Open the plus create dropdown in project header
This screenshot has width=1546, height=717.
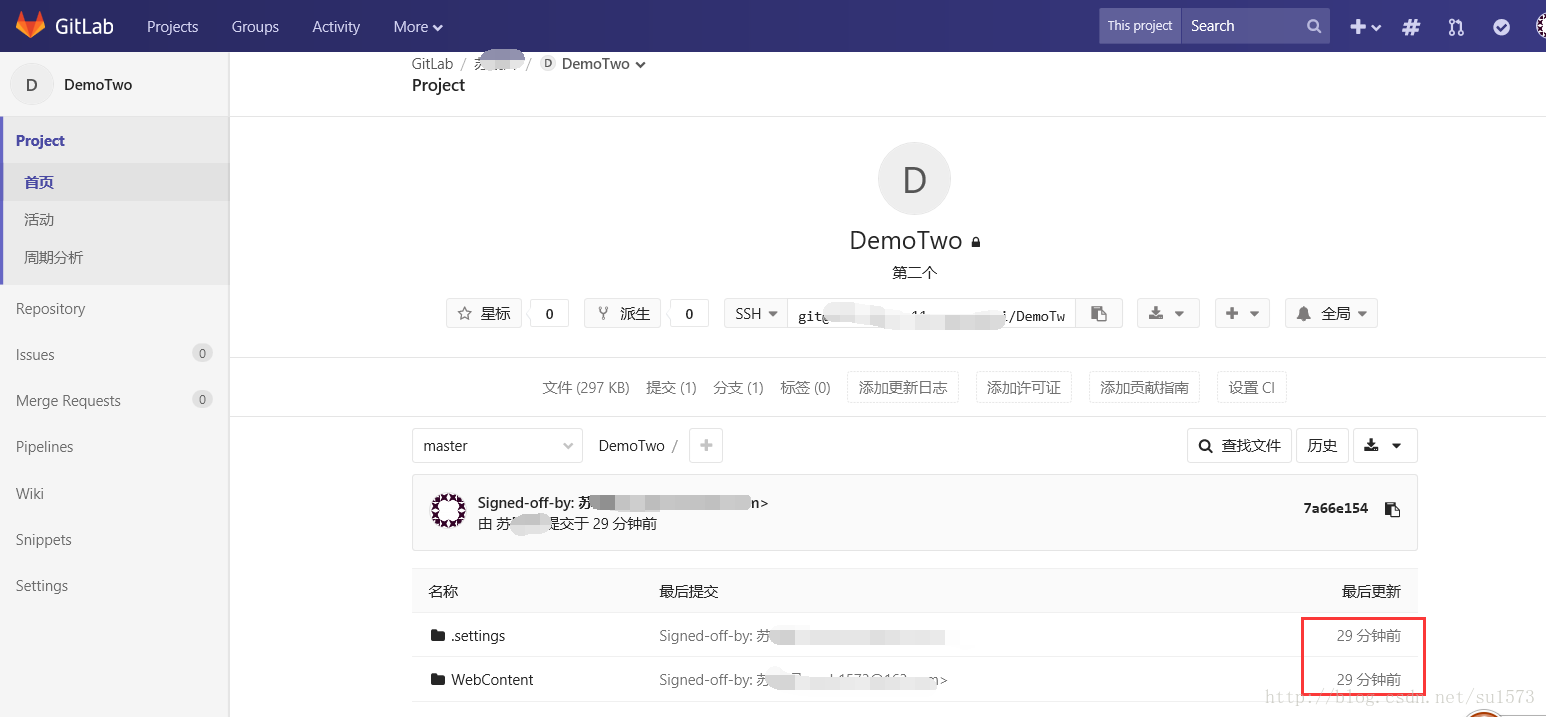tap(1243, 313)
